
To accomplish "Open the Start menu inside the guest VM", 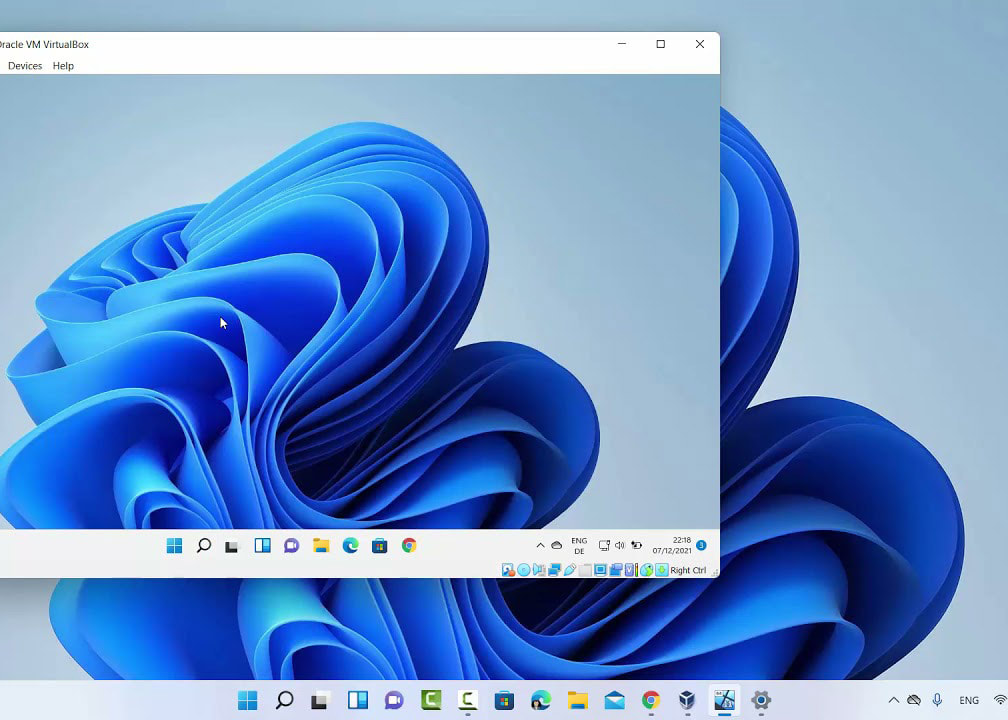I will tap(174, 546).
